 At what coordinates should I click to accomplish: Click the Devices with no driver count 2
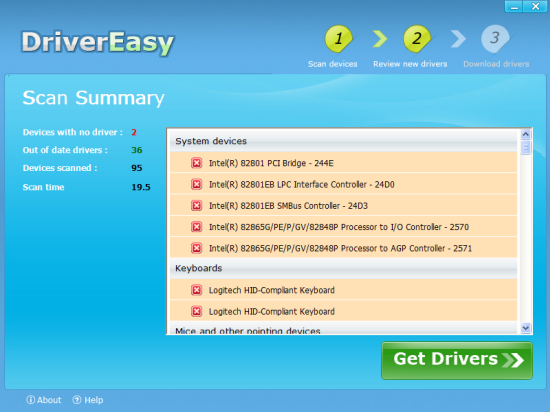[134, 133]
